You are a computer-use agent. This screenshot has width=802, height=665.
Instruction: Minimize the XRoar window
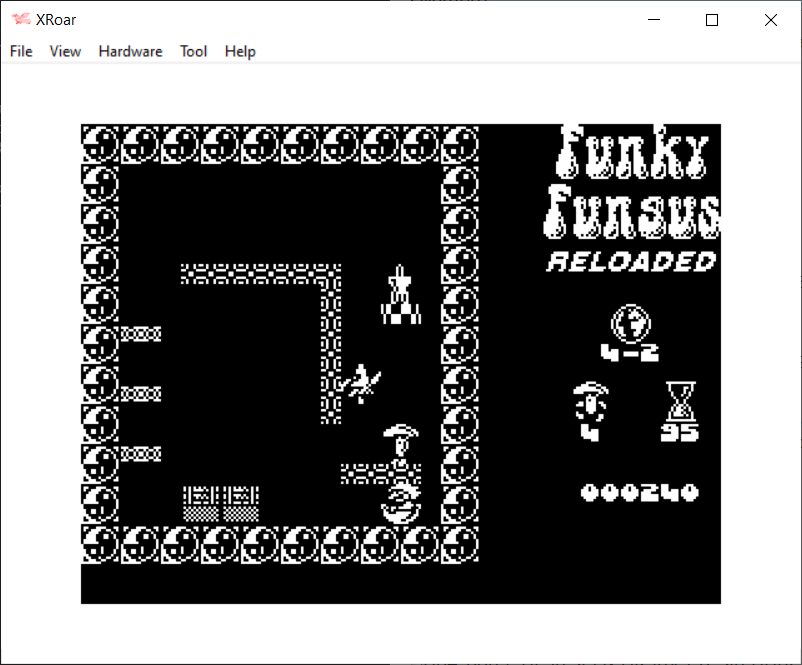click(654, 20)
